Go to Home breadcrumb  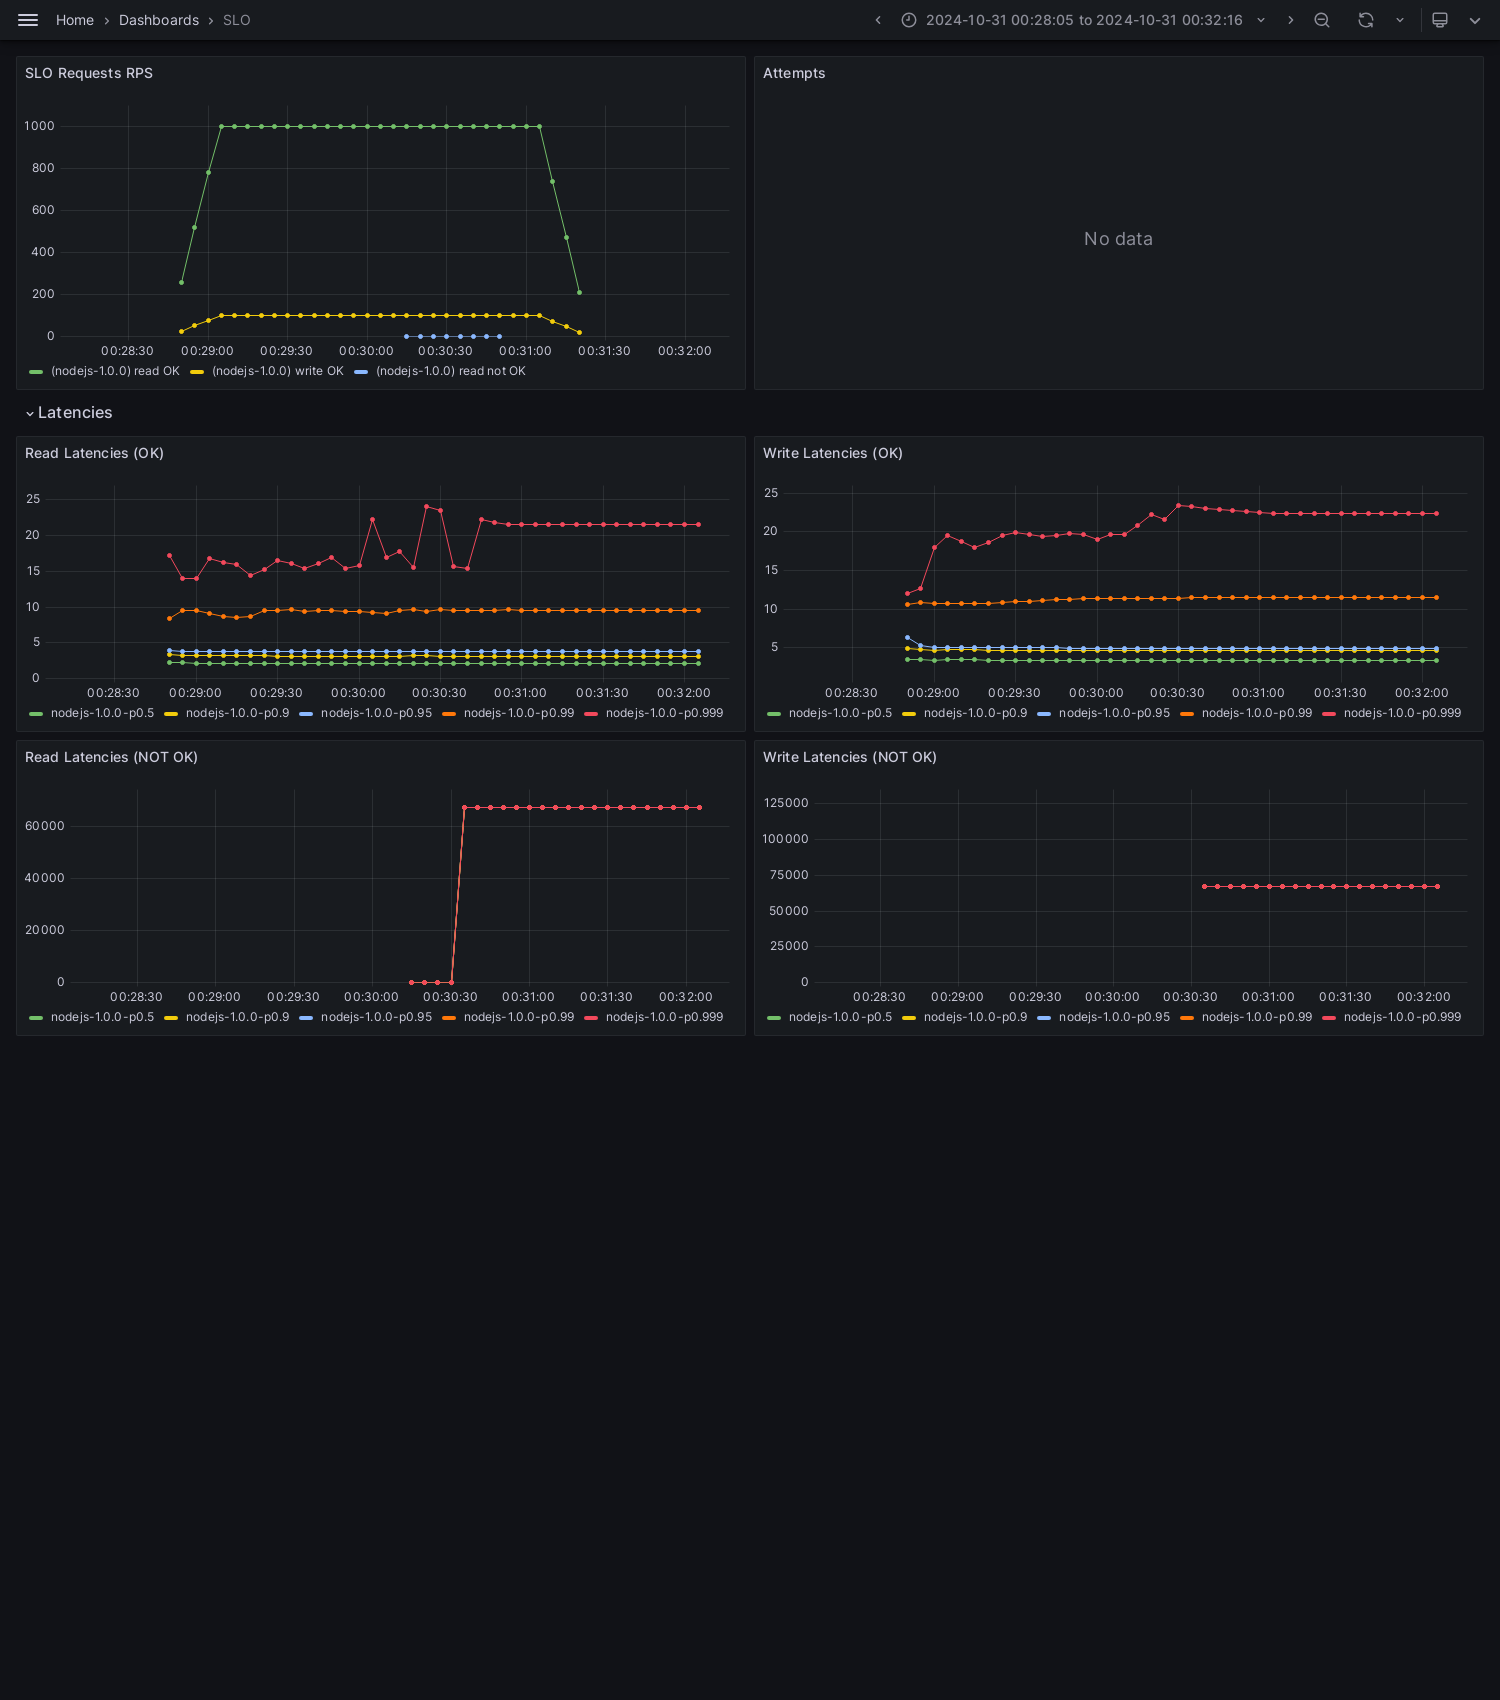click(x=75, y=20)
